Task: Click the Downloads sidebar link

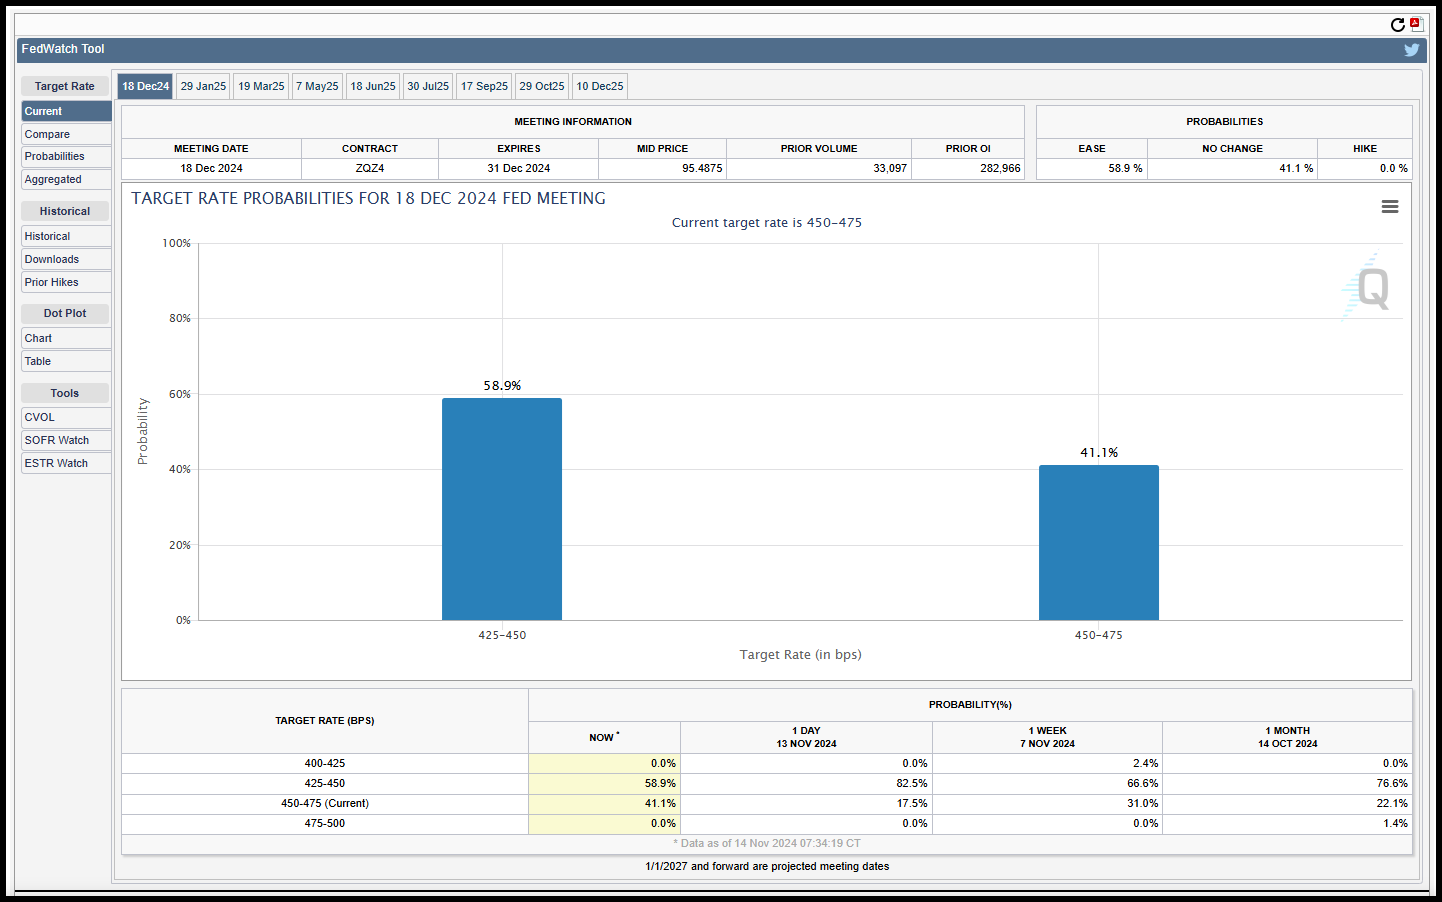Action: [x=66, y=259]
